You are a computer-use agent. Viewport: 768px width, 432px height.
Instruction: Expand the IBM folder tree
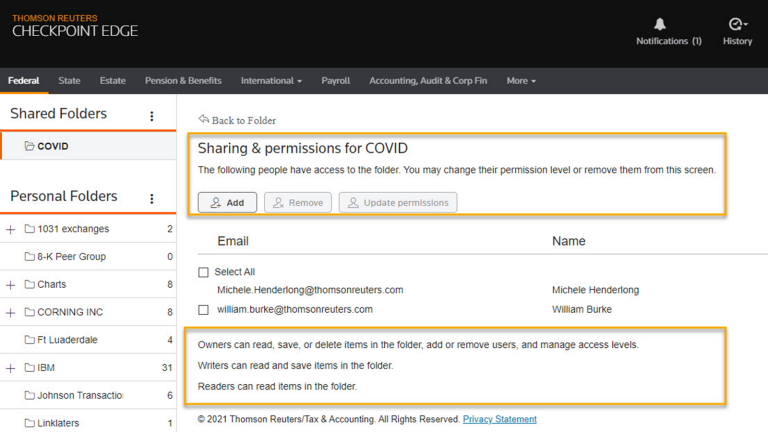pyautogui.click(x=10, y=368)
